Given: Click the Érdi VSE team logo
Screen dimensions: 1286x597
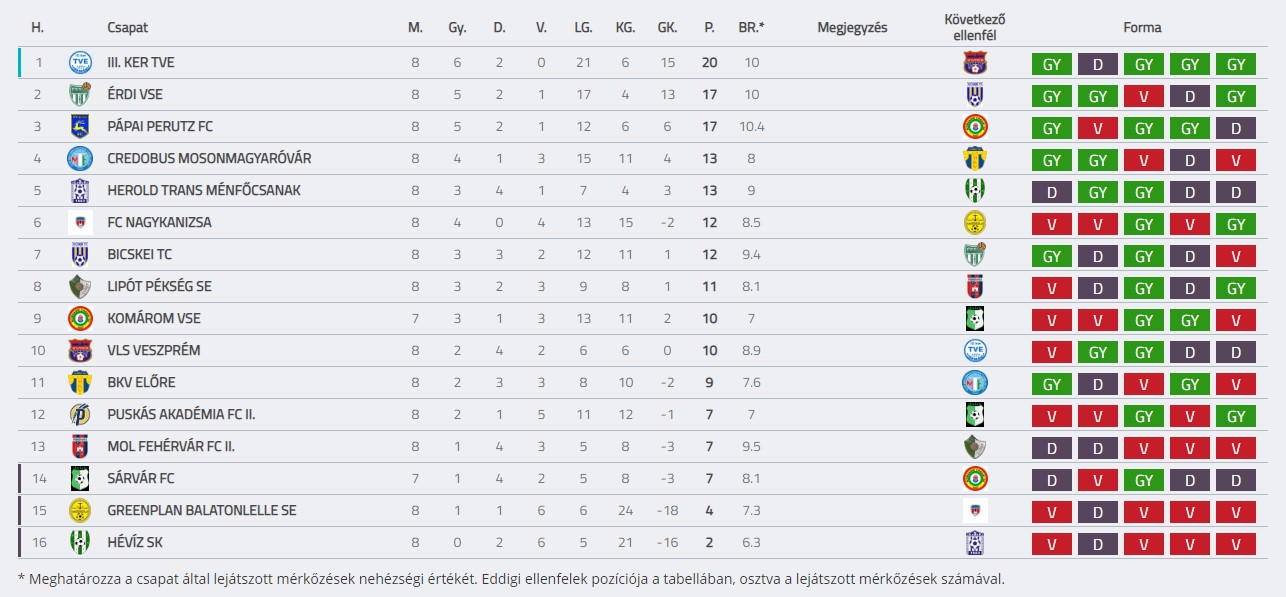Looking at the screenshot, I should point(80,94).
